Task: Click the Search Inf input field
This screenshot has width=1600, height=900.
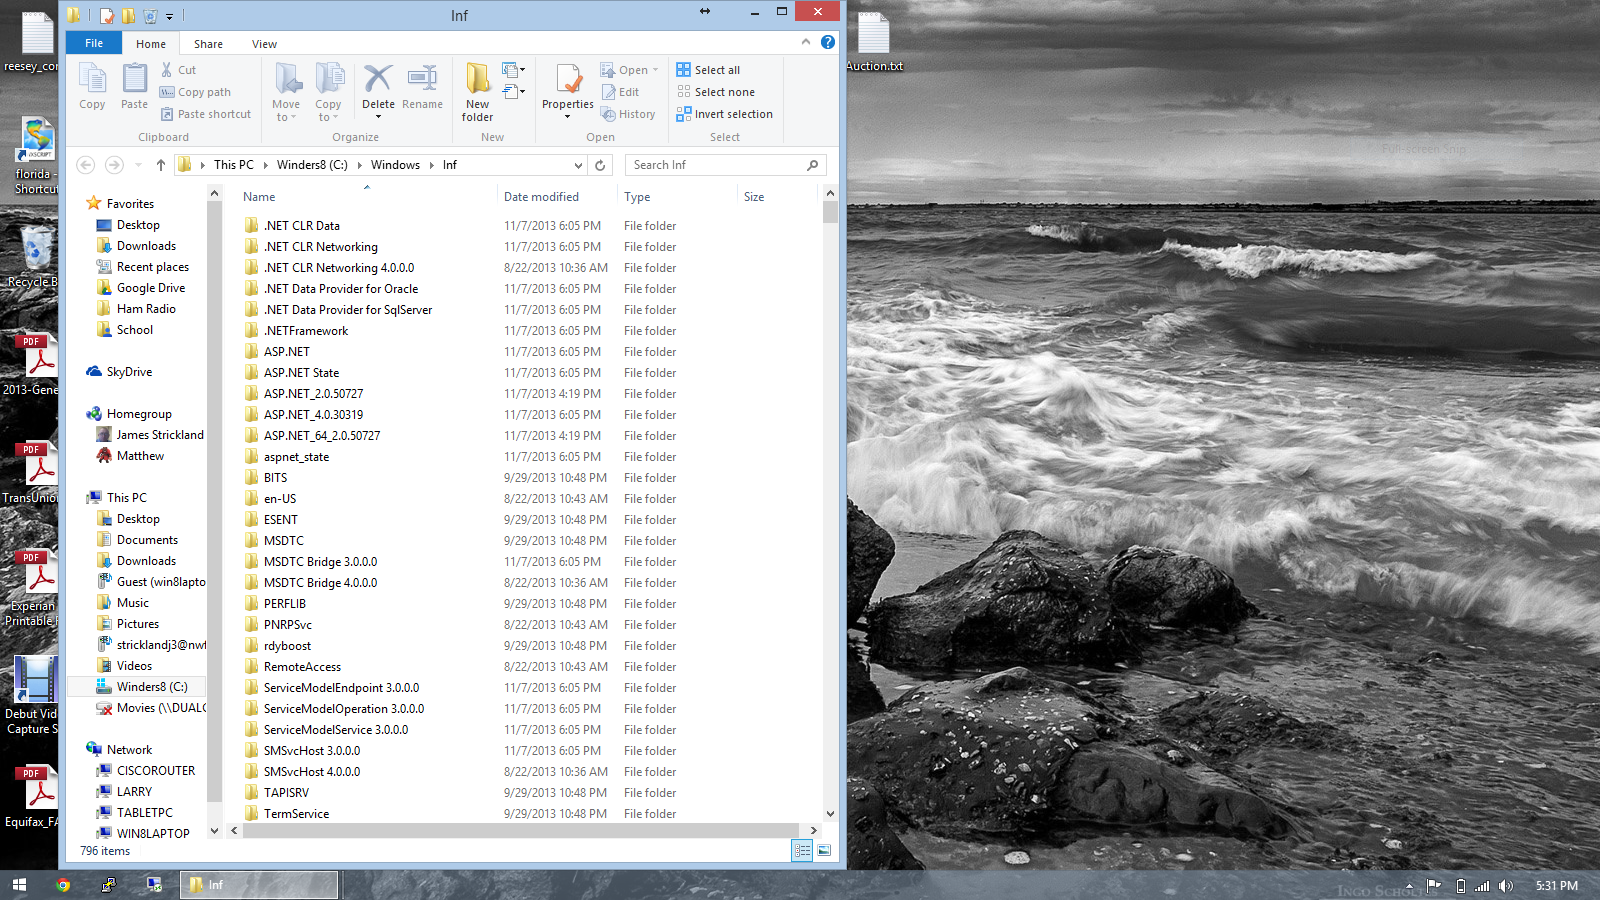Action: point(717,165)
